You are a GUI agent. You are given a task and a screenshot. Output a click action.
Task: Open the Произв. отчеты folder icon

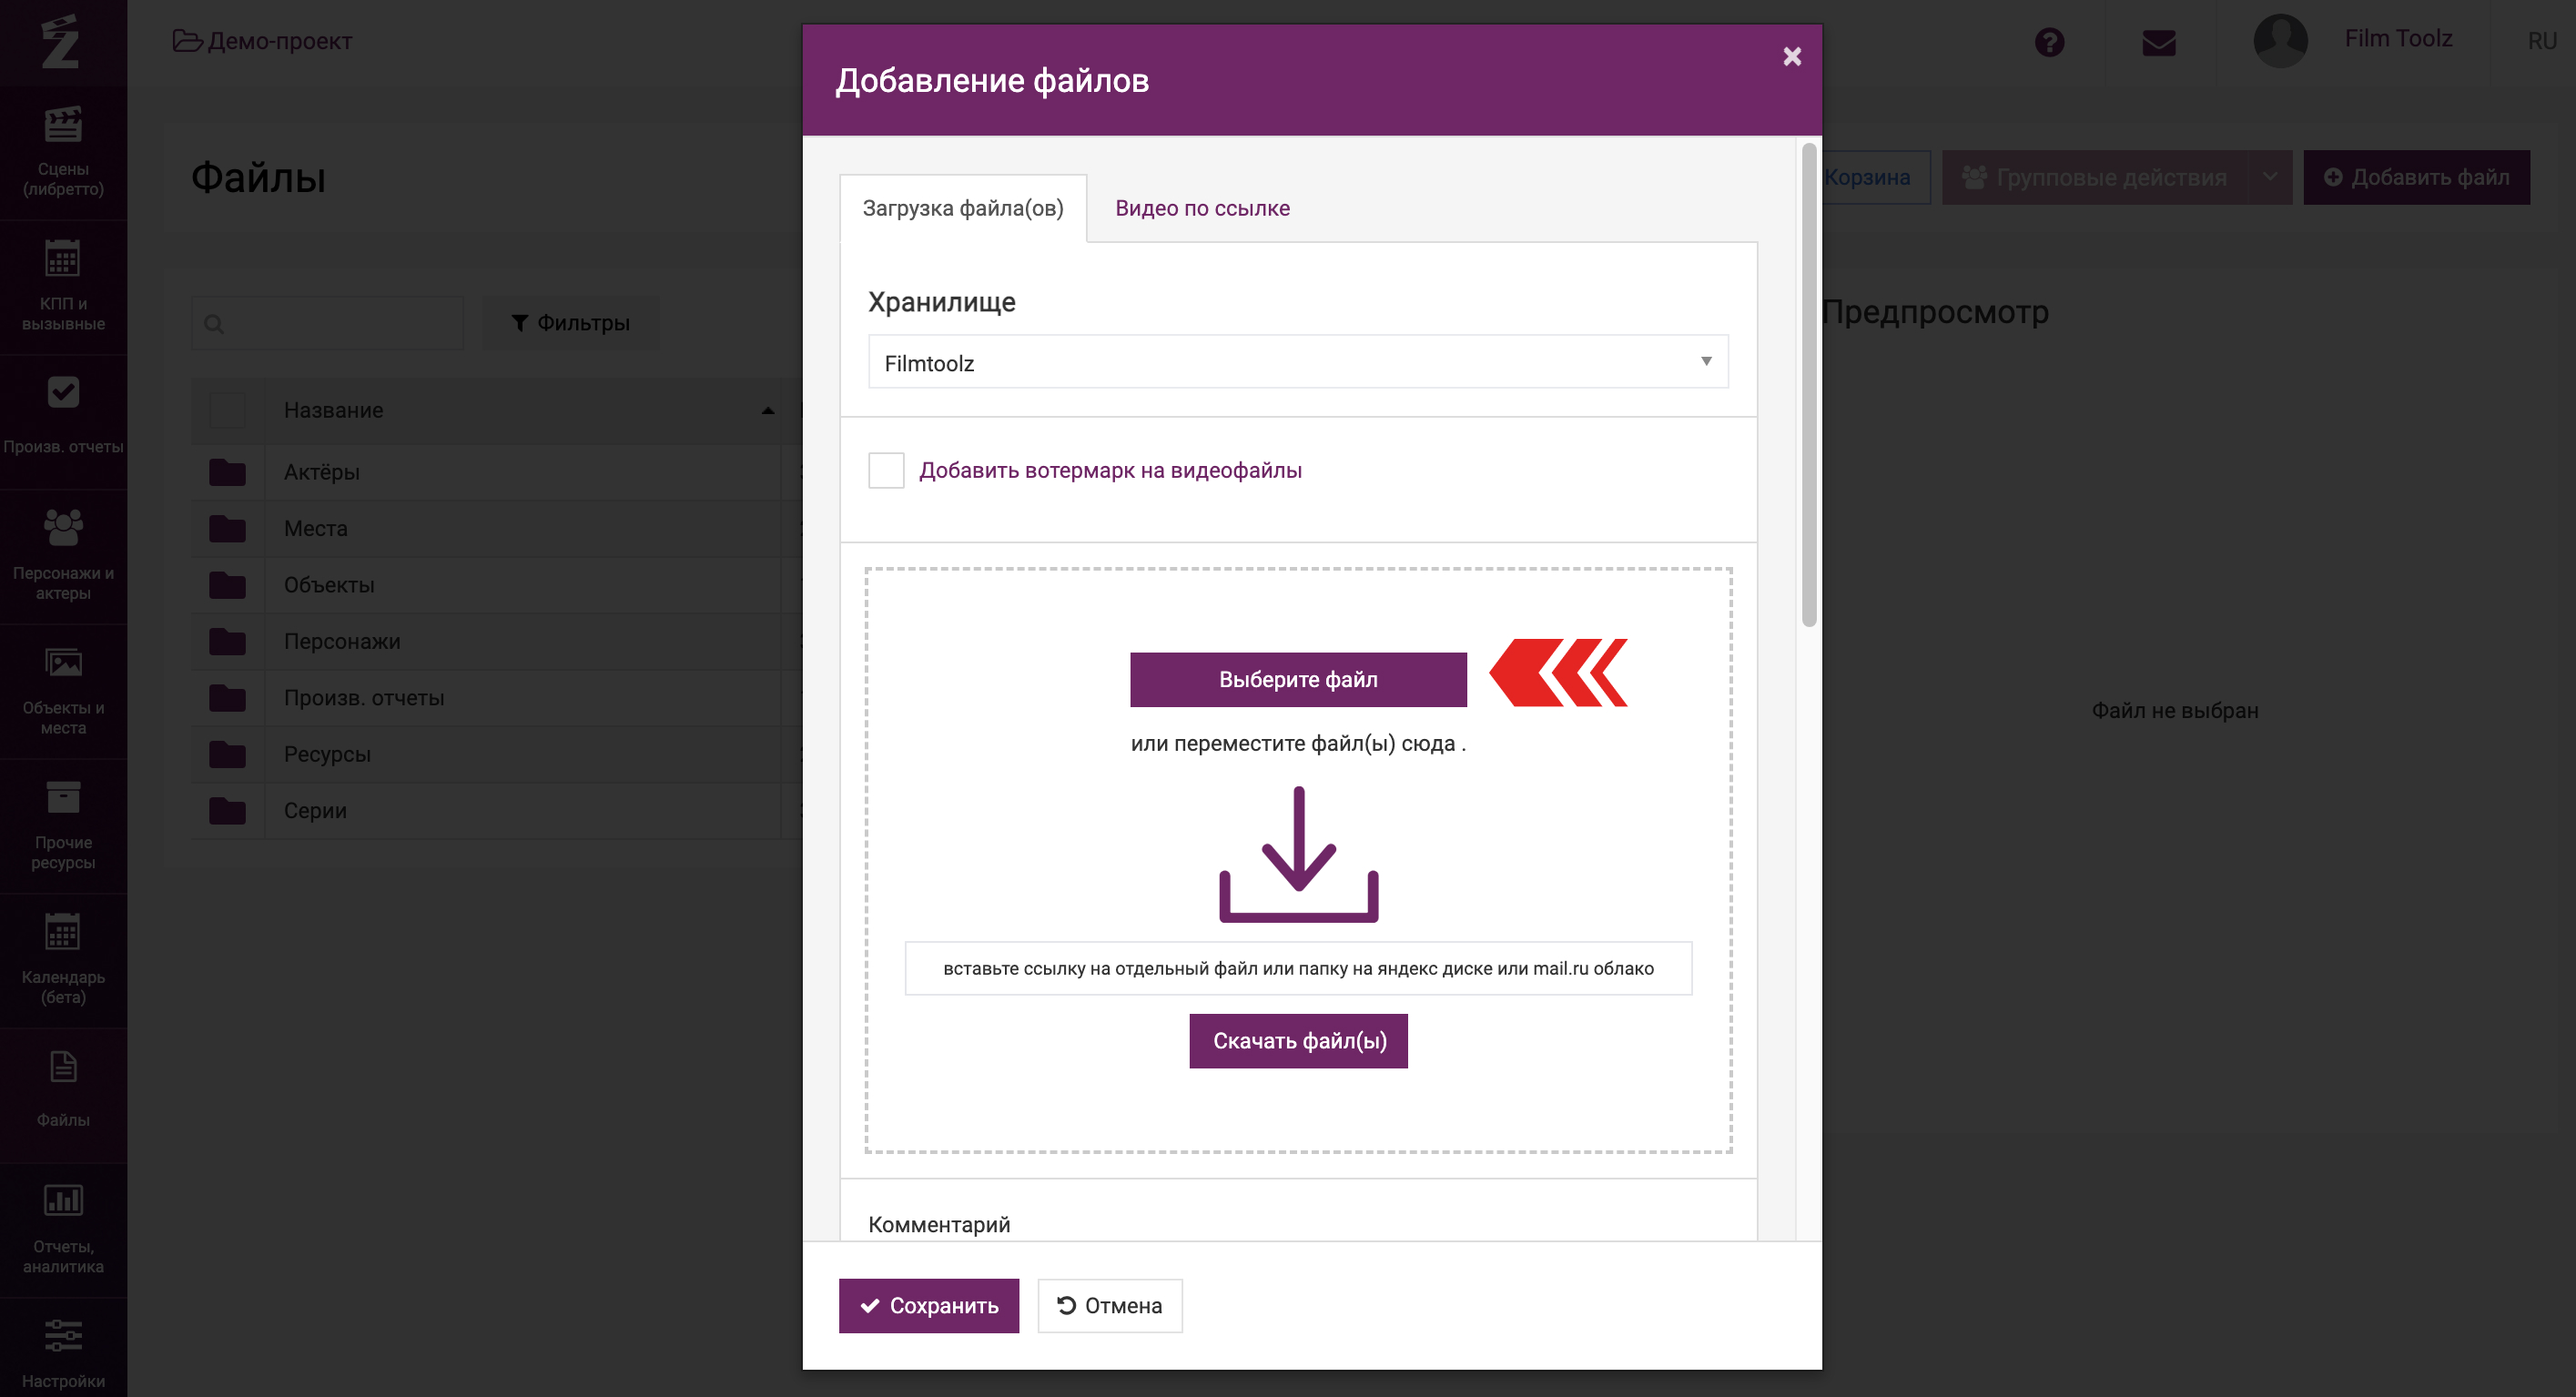[x=227, y=698]
